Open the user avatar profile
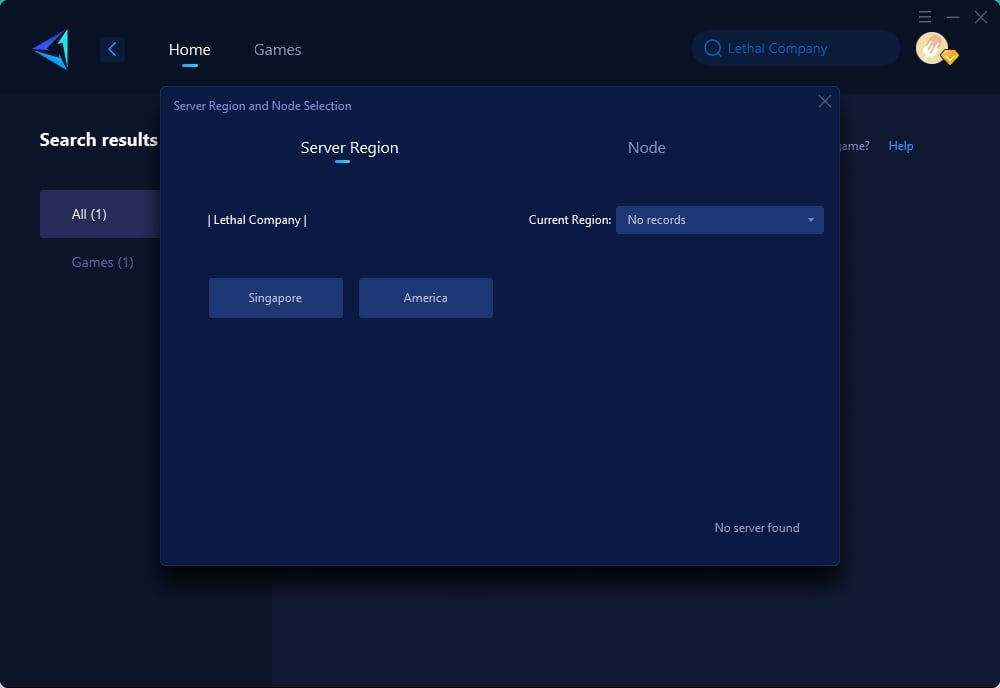Screen dimensions: 1000x688 [x=933, y=48]
